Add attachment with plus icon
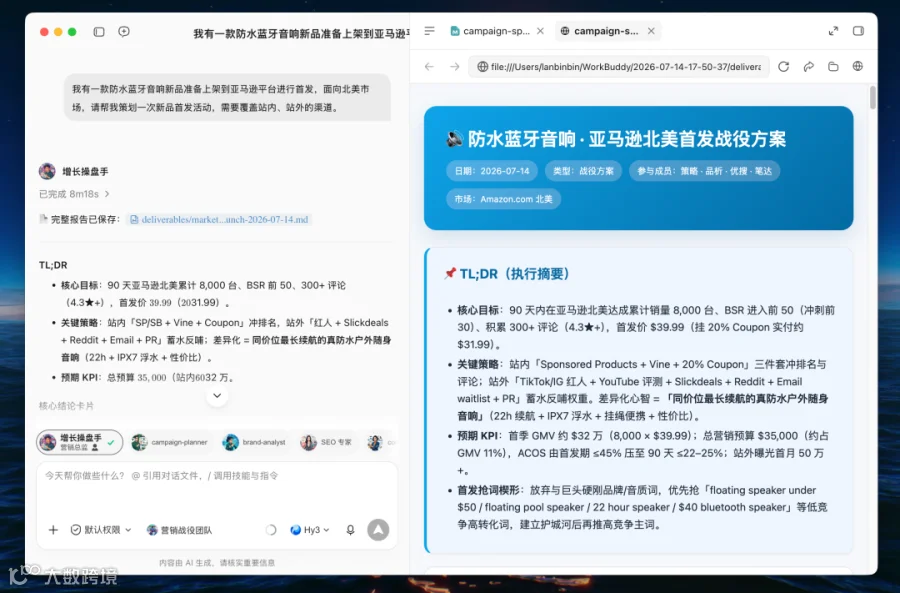 pyautogui.click(x=53, y=530)
